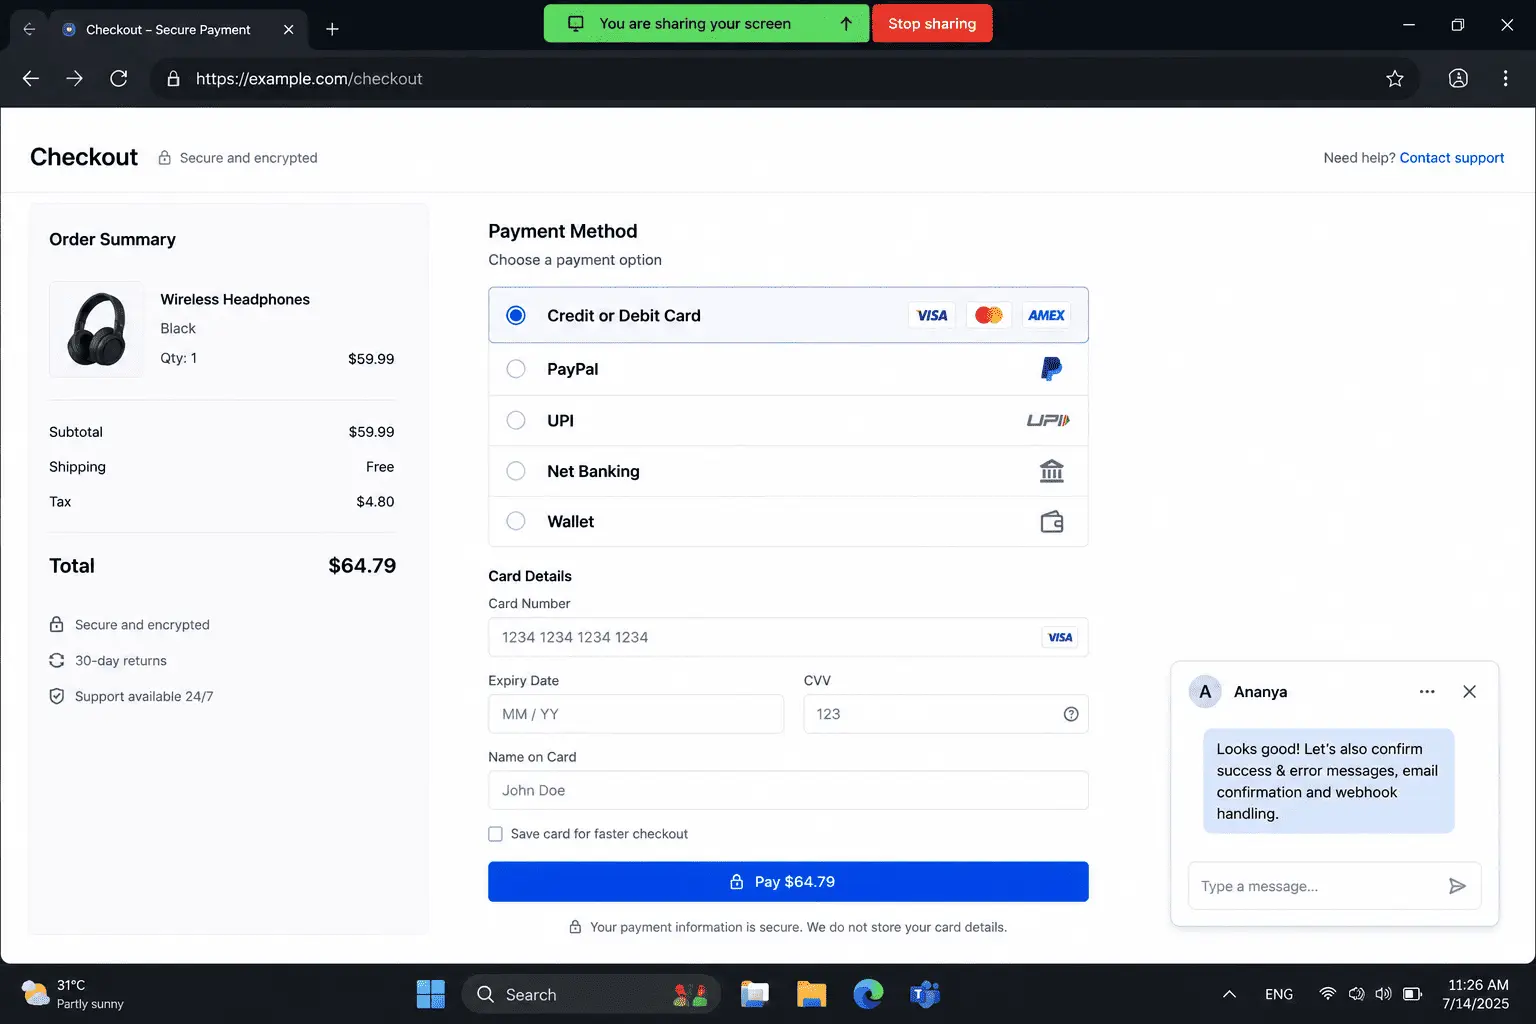Open Microsoft Teams from the taskbar
The image size is (1536, 1024).
925,994
